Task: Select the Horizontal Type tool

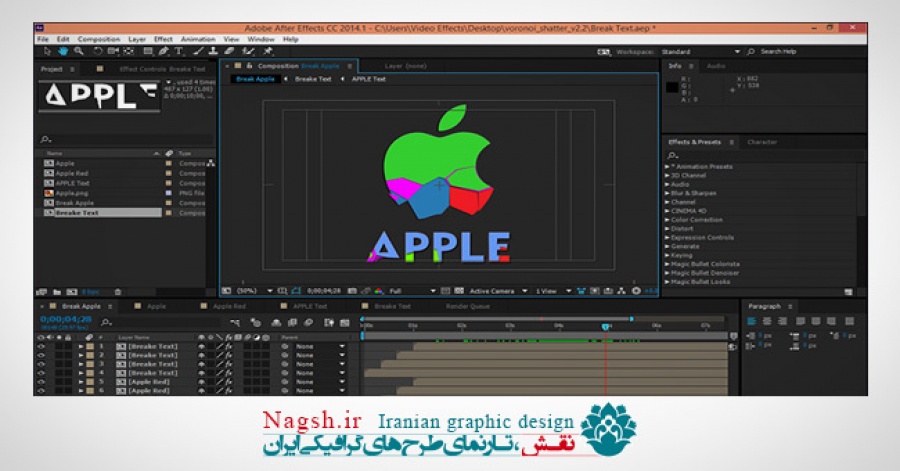Action: [179, 52]
